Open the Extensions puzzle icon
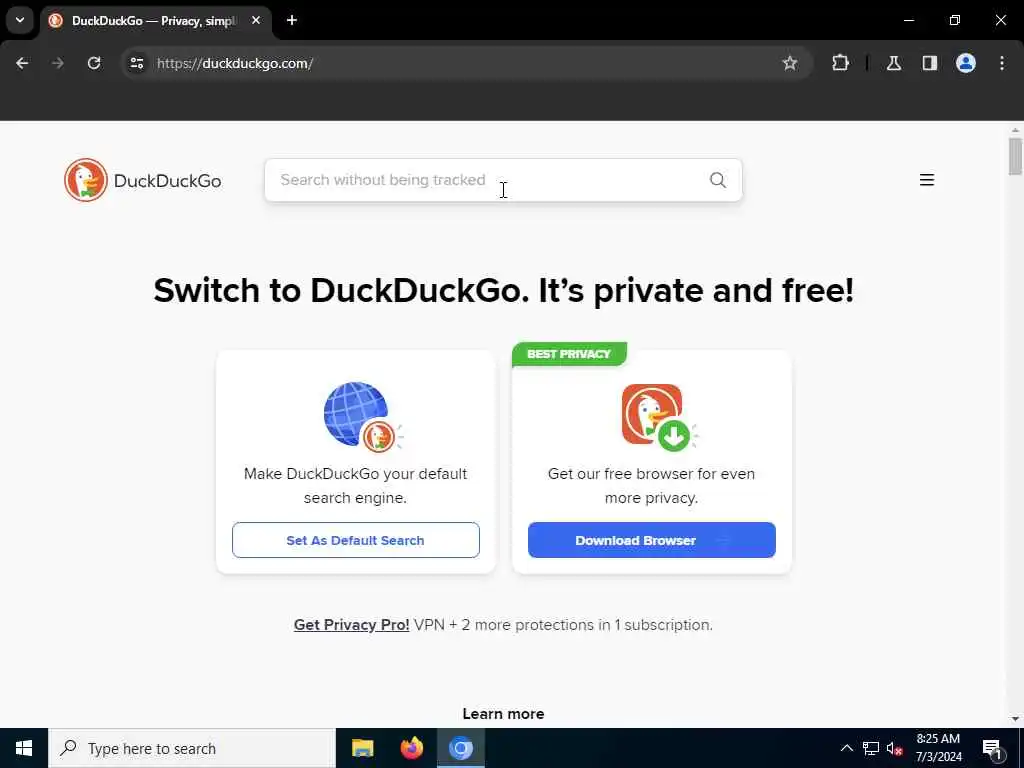Viewport: 1024px width, 768px height. (x=840, y=63)
